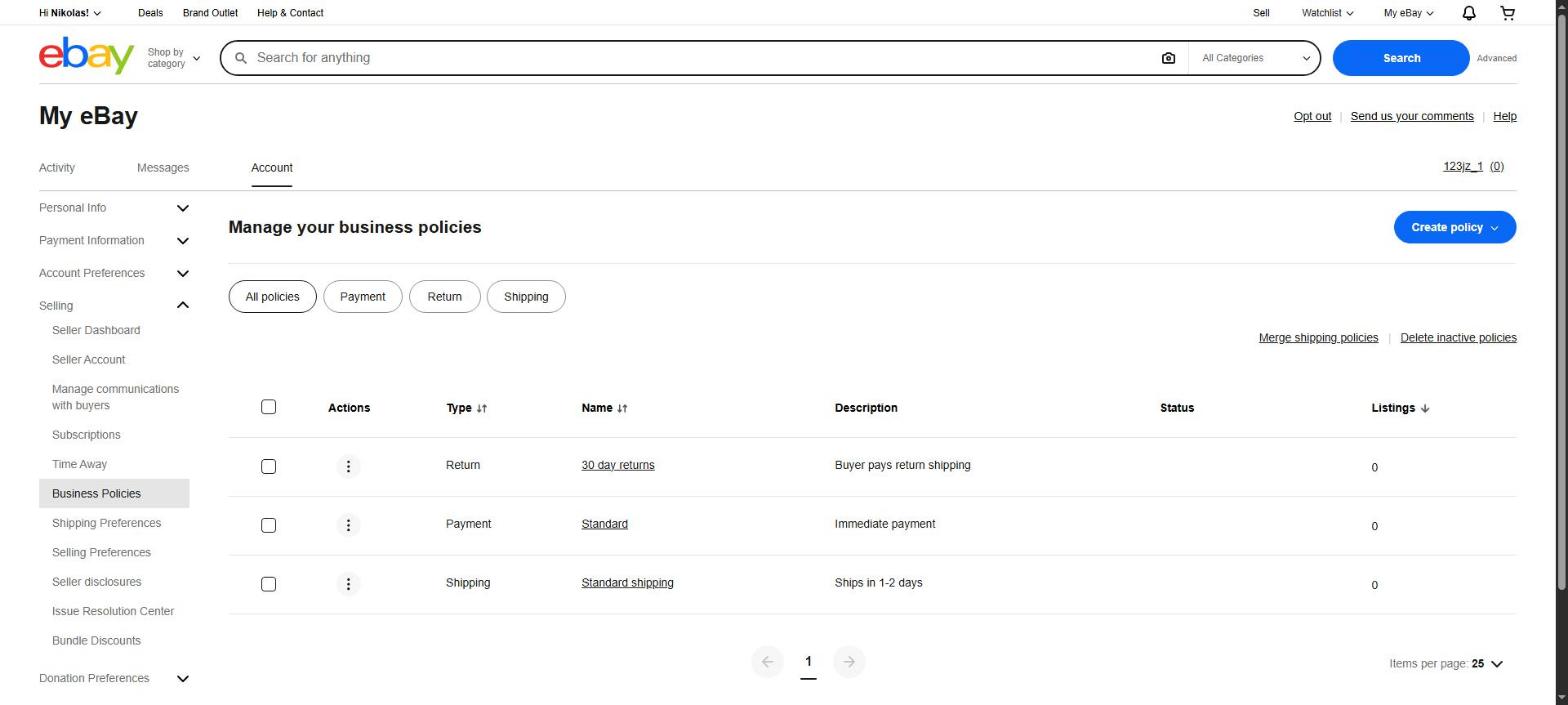The height and width of the screenshot is (705, 1568).
Task: Go to previous page arrow
Action: pyautogui.click(x=767, y=662)
